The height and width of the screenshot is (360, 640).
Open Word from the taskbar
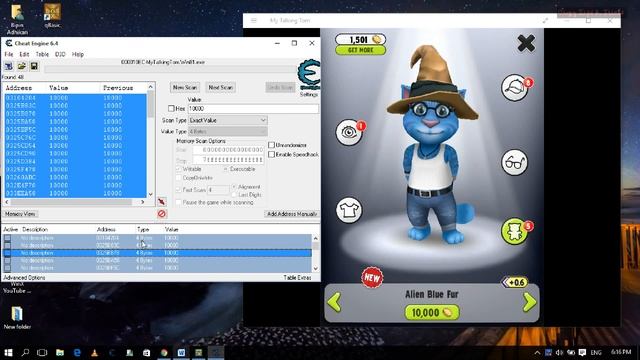[181, 353]
